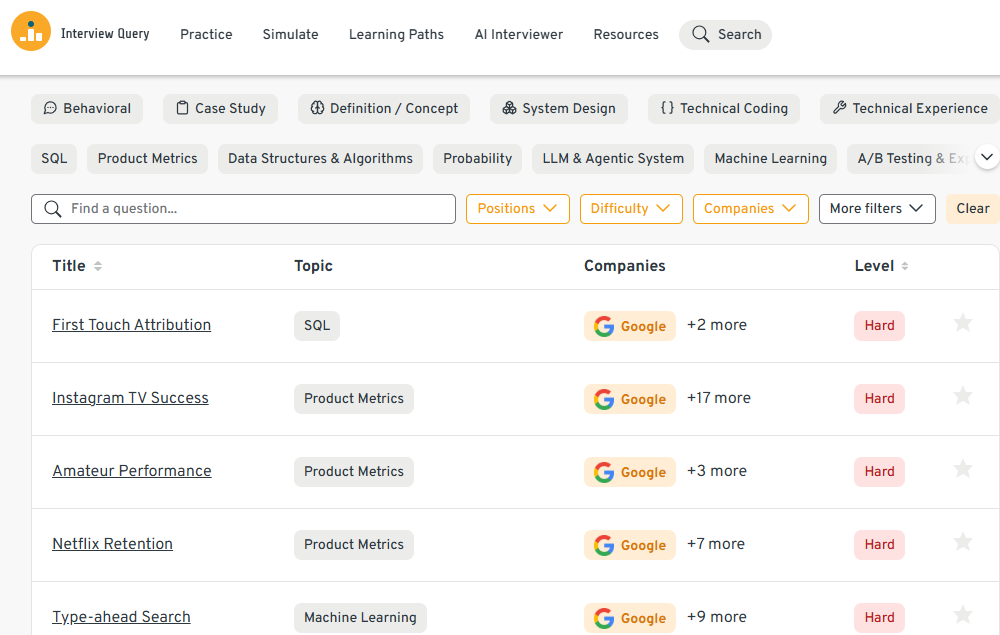
Task: Pick the Technical Experience filter chip
Action: tap(910, 109)
